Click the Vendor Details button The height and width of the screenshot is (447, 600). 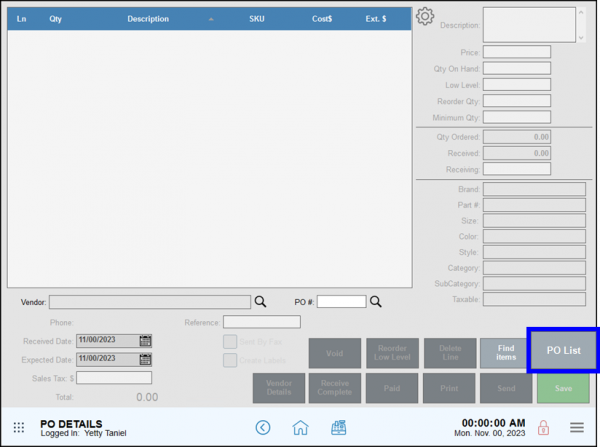(x=279, y=388)
